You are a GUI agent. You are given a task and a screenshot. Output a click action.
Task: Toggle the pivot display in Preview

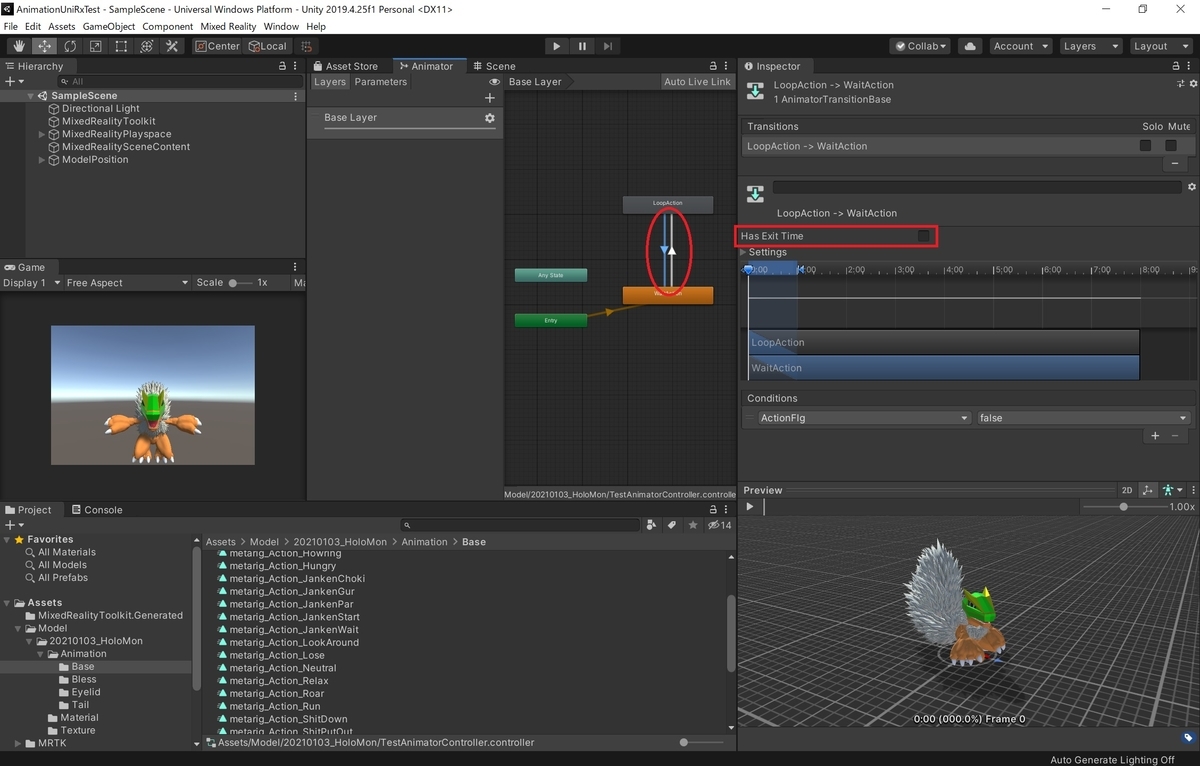click(x=1149, y=490)
